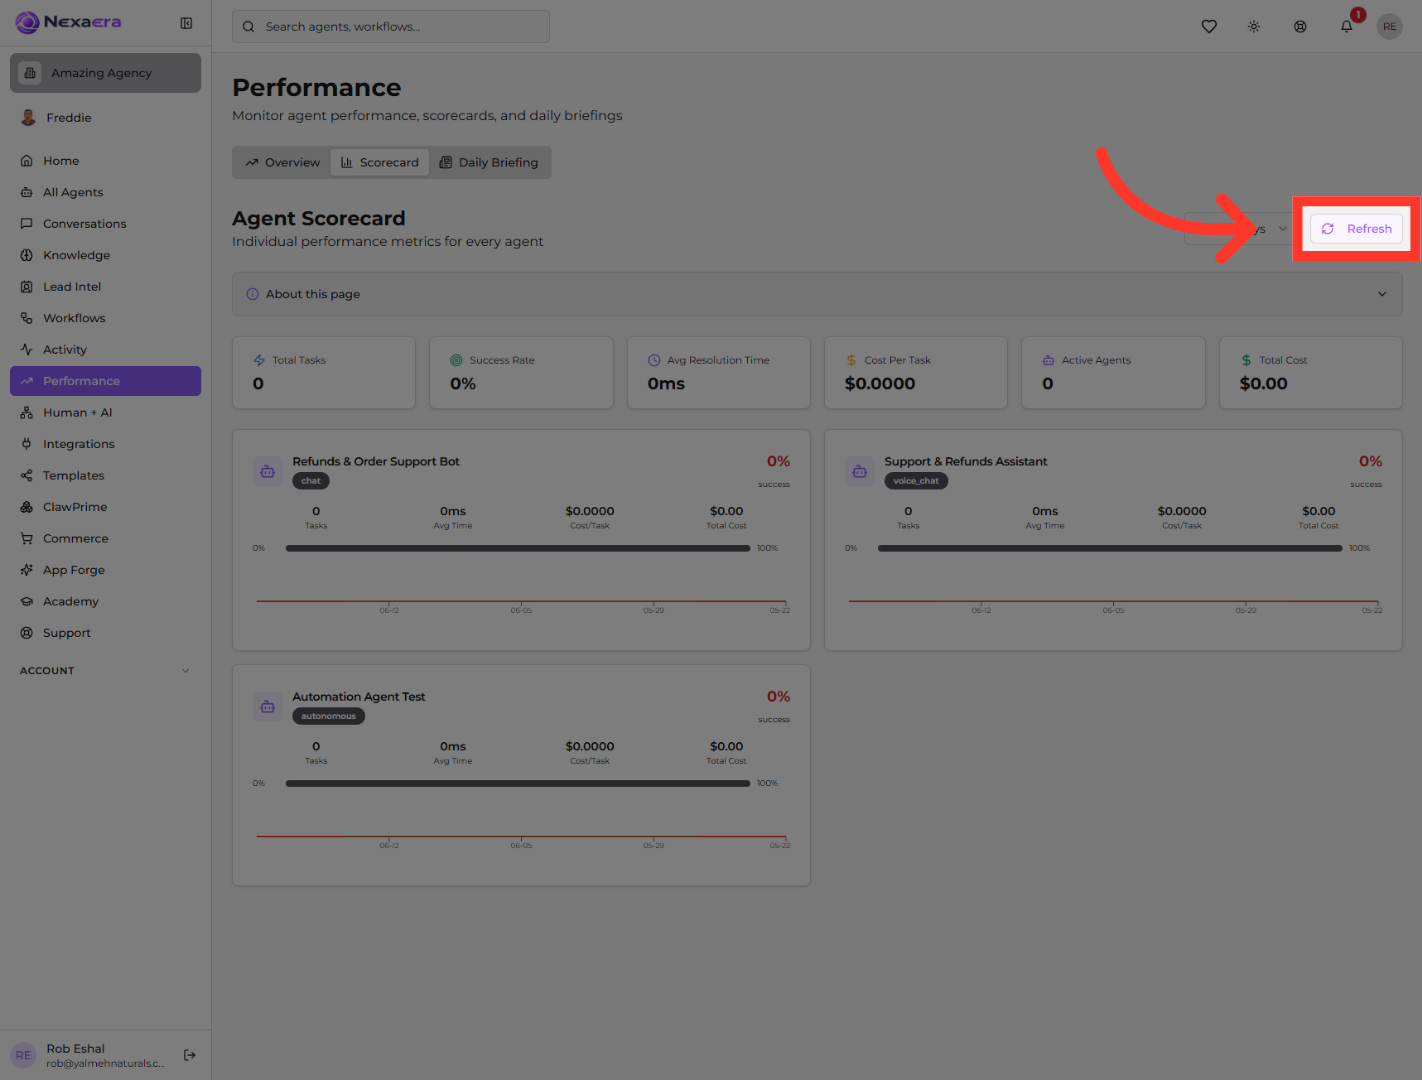Screen dimensions: 1422x1080
Task: Collapse the sidebar with the panel icon
Action: pos(186,23)
